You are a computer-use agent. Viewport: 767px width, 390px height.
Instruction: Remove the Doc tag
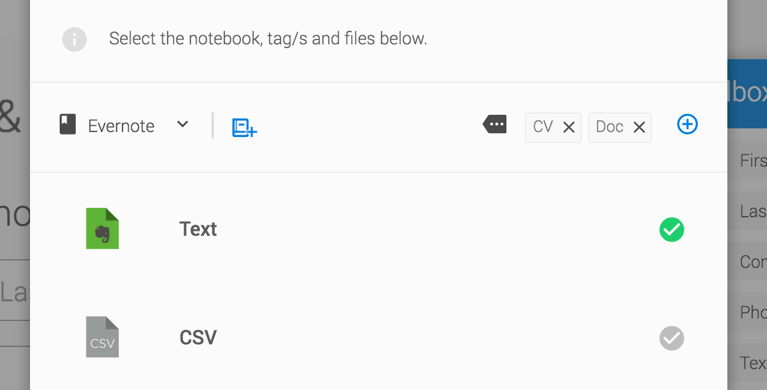[639, 128]
